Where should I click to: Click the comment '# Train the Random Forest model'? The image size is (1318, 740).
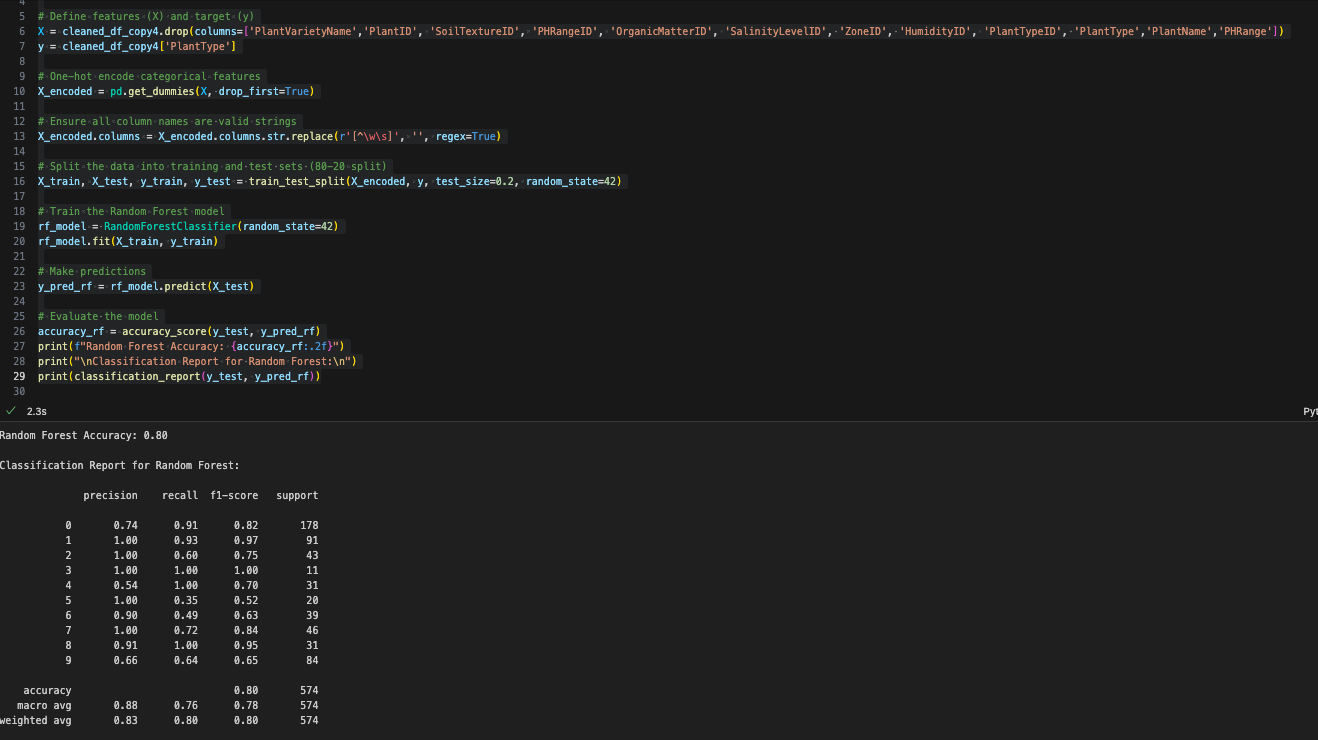click(131, 211)
